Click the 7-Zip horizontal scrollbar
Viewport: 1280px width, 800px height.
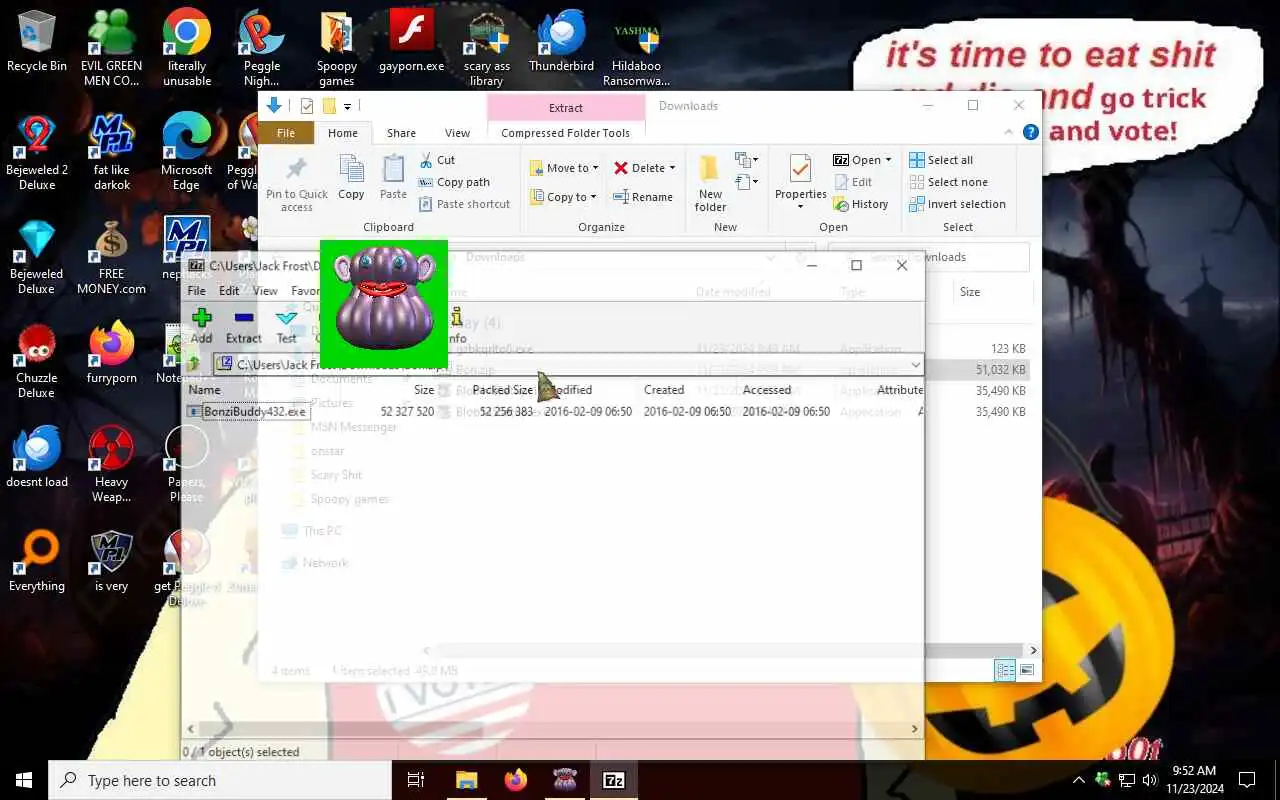552,730
